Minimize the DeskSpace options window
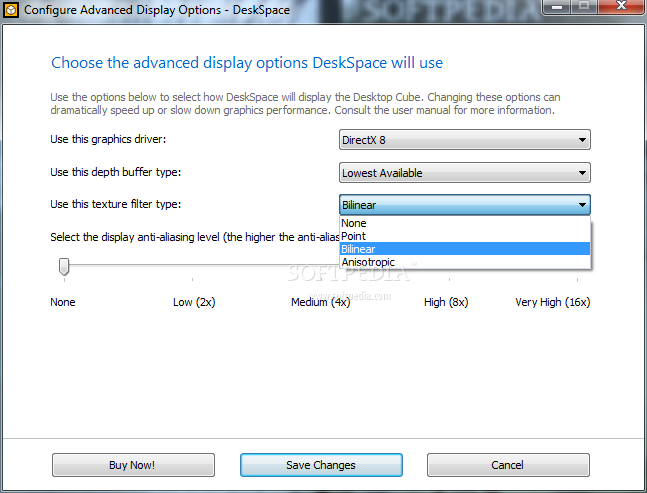The width and height of the screenshot is (647, 493). 557,7
